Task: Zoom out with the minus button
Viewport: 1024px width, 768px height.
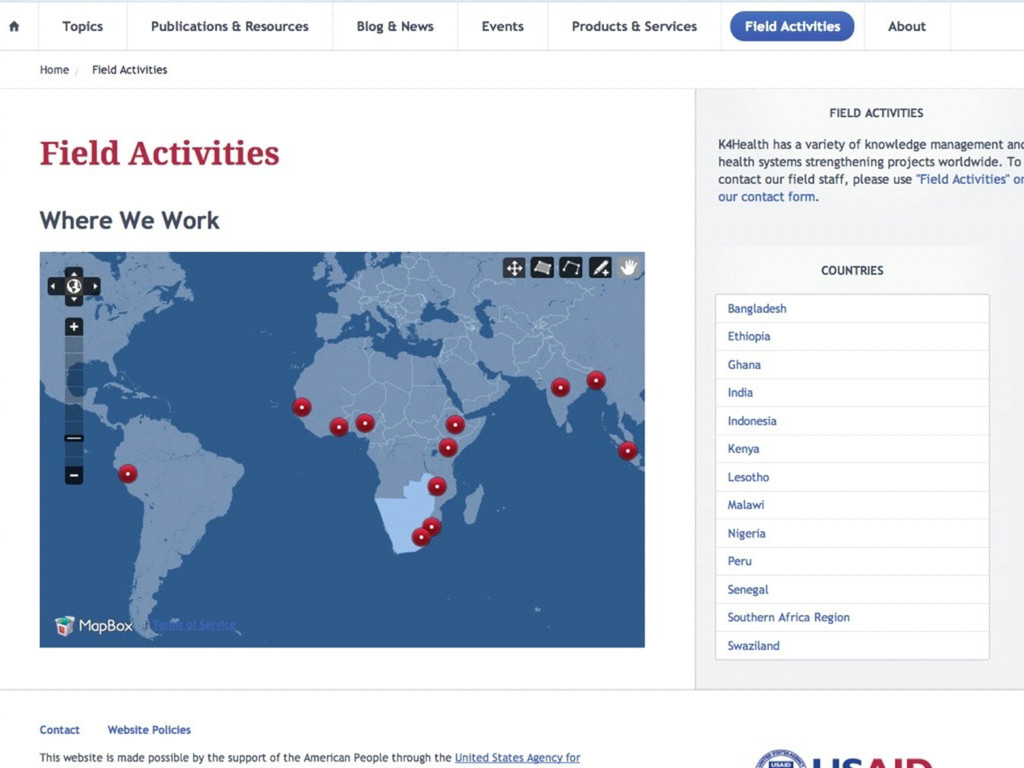Action: pos(74,475)
